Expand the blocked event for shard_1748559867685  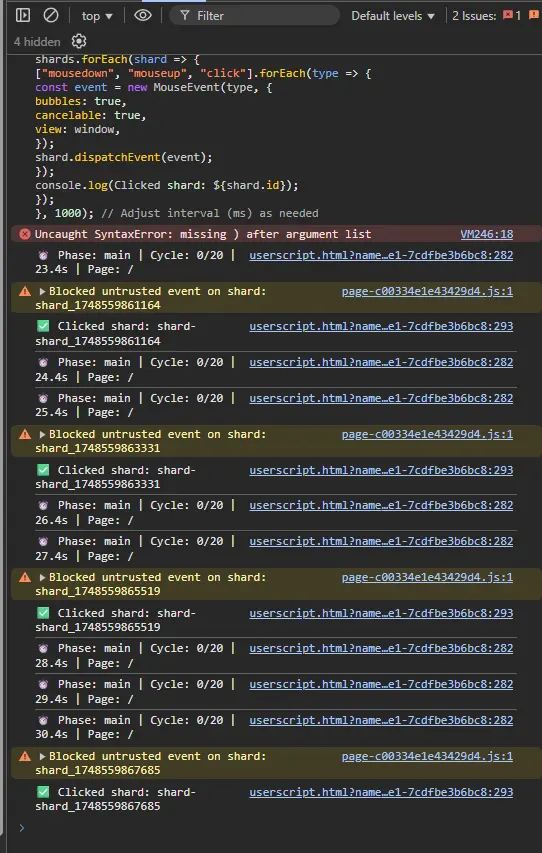coord(42,756)
